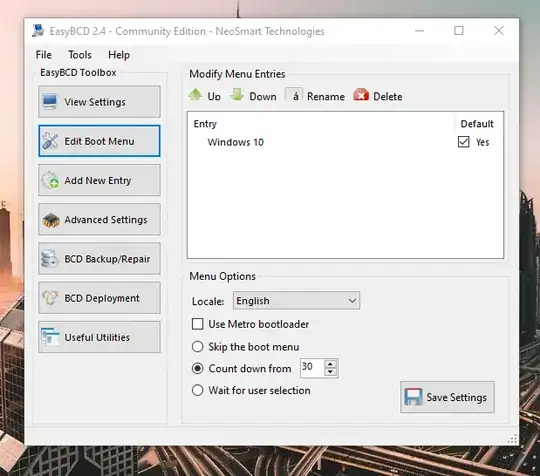Viewport: 540px width, 476px height.
Task: Click the Rename label in toolbar
Action: coord(326,96)
